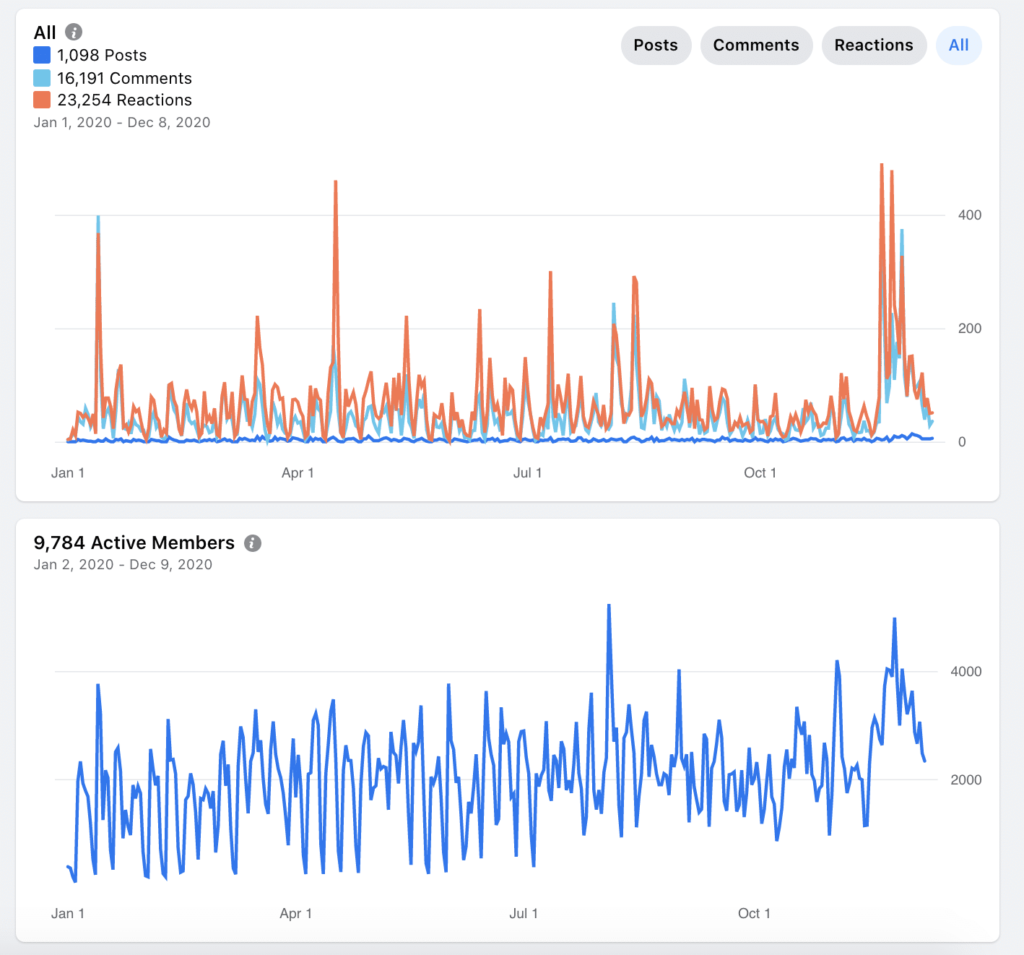Viewport: 1024px width, 955px height.
Task: Open info icon next to Active Members
Action: click(253, 543)
